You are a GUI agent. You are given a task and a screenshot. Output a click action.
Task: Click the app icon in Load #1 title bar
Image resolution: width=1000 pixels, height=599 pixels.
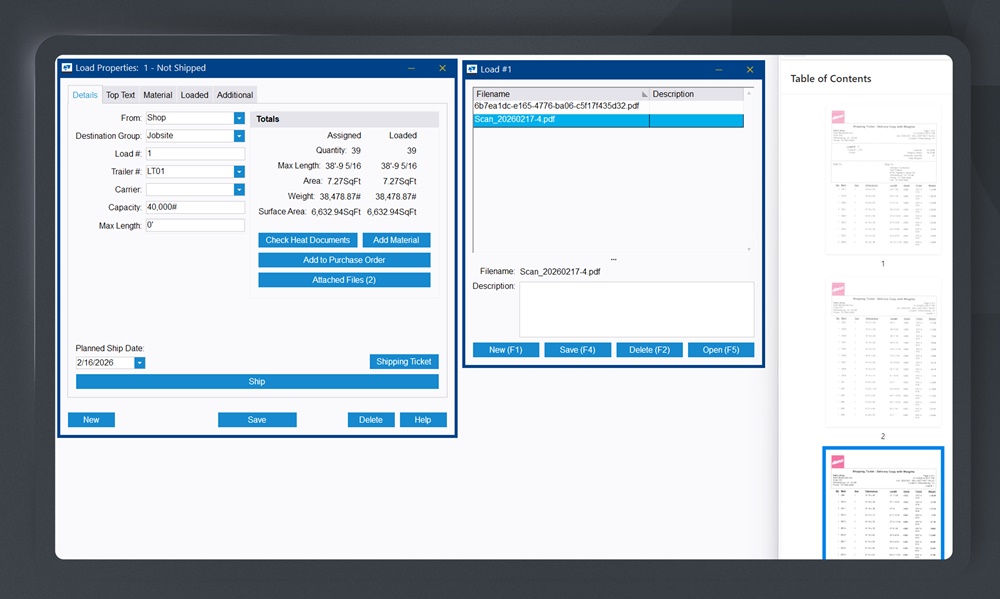tap(472, 69)
